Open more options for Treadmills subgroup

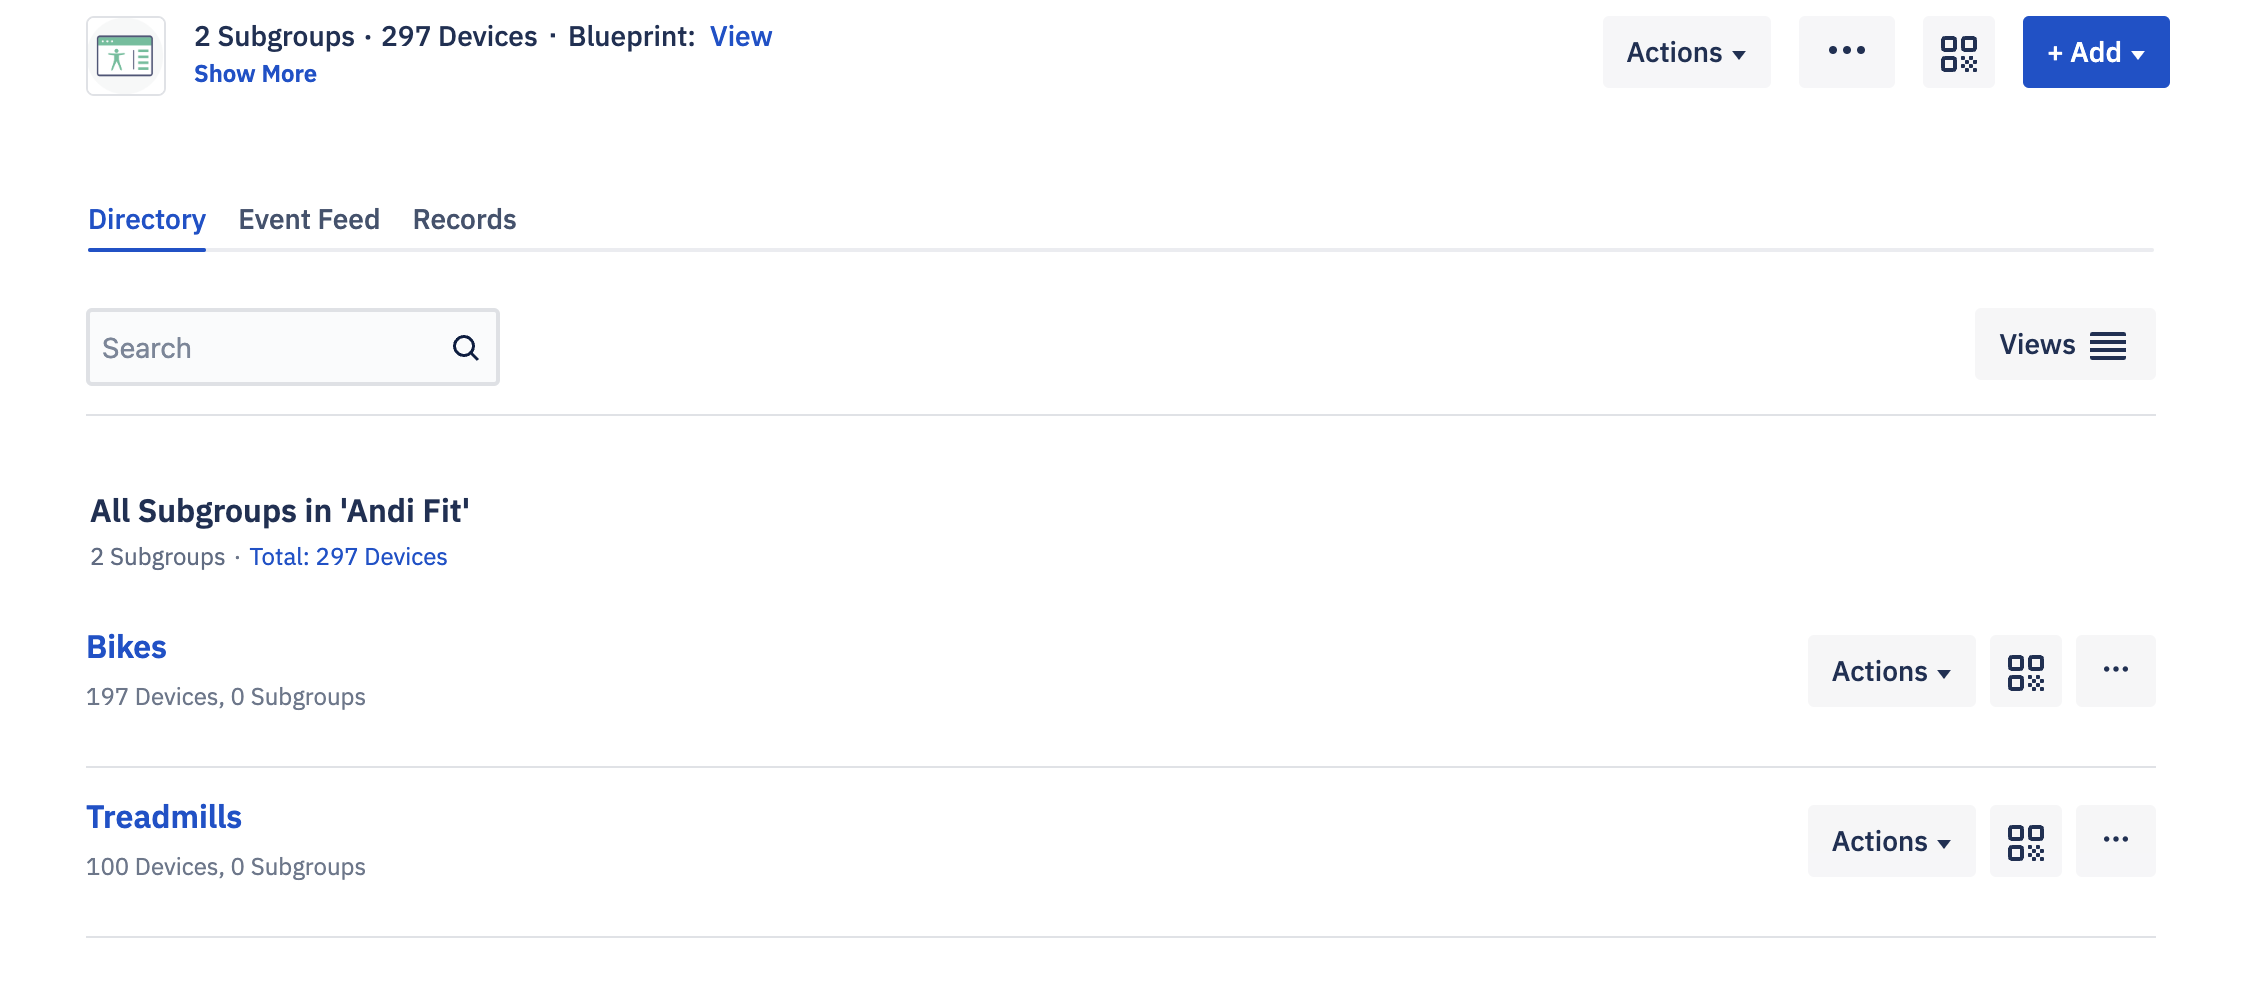click(2115, 841)
